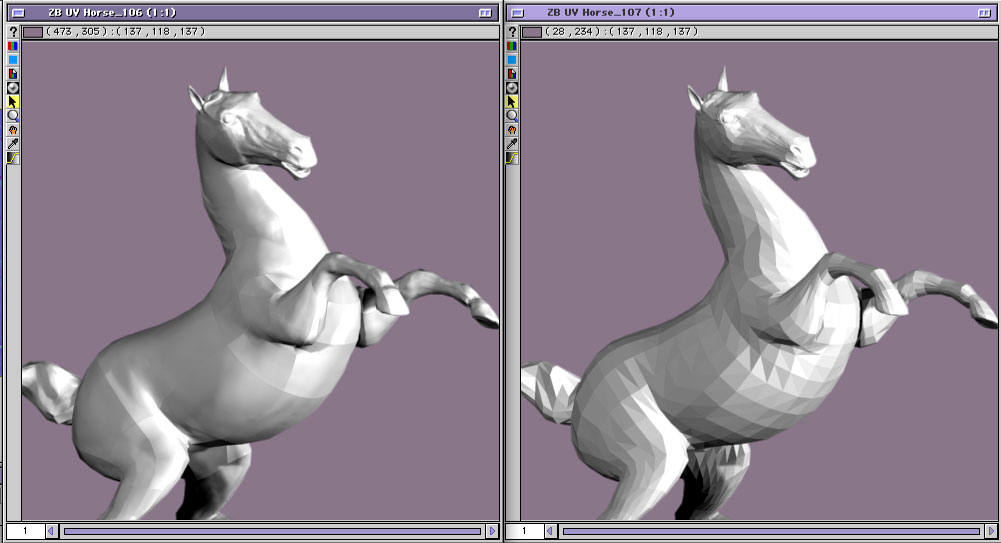Click the help question mark in Horse_106 window
The image size is (1001, 543).
(x=13, y=32)
